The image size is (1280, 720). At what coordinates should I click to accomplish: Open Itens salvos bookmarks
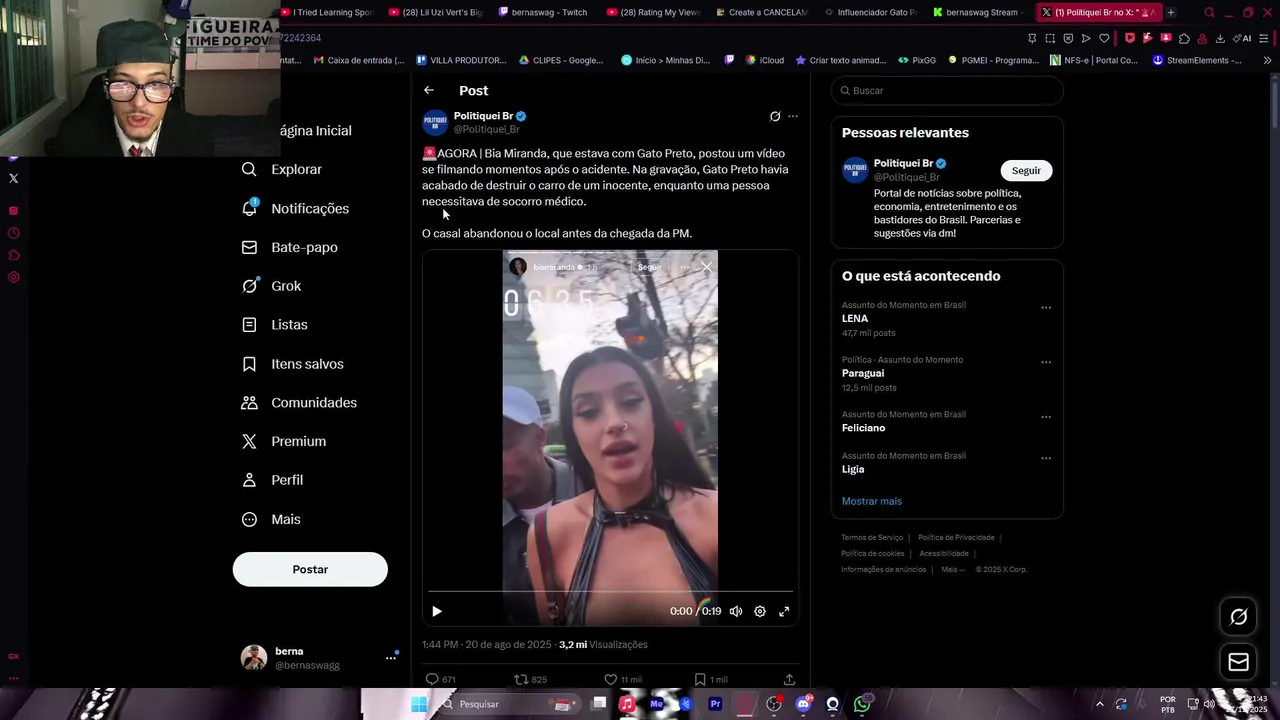click(x=293, y=364)
